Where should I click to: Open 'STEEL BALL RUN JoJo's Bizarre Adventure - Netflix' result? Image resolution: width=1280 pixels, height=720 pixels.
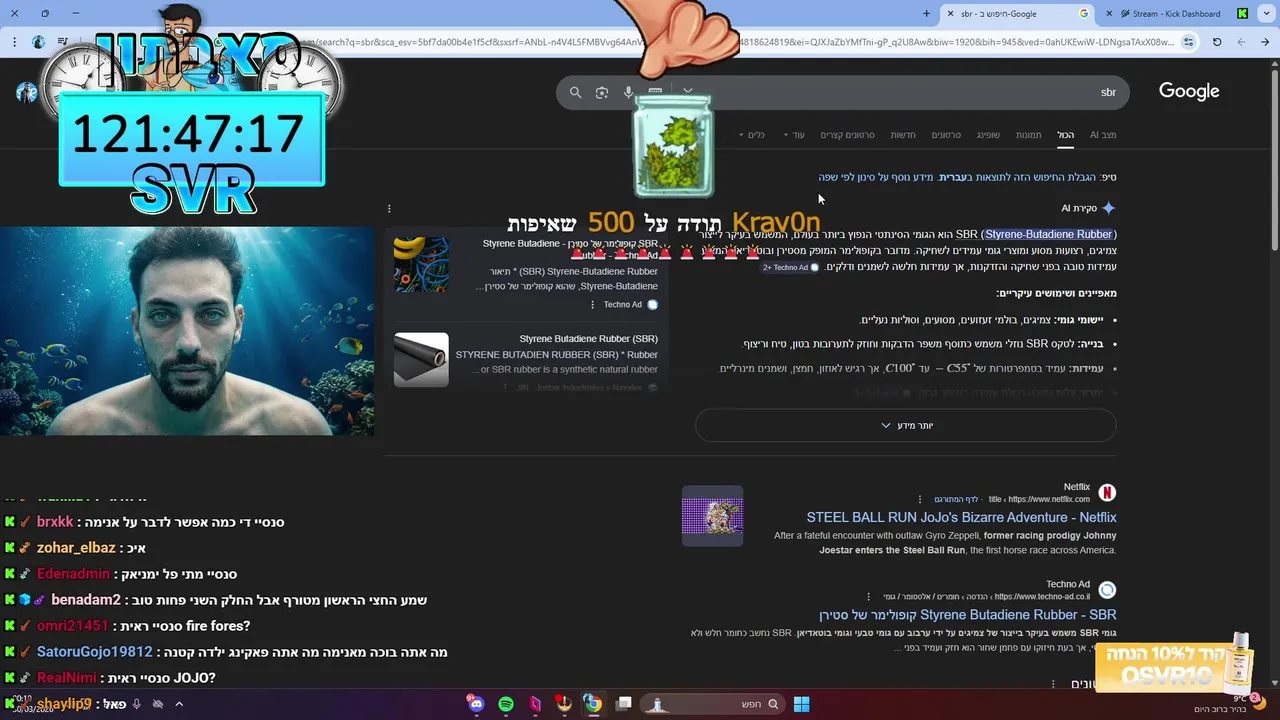coord(961,517)
